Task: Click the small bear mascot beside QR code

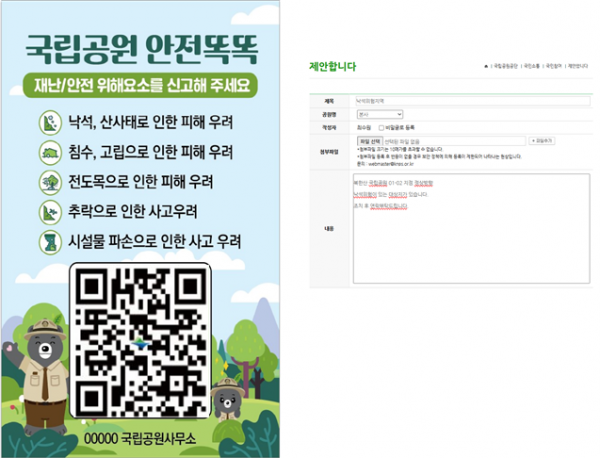Action: 228,398
